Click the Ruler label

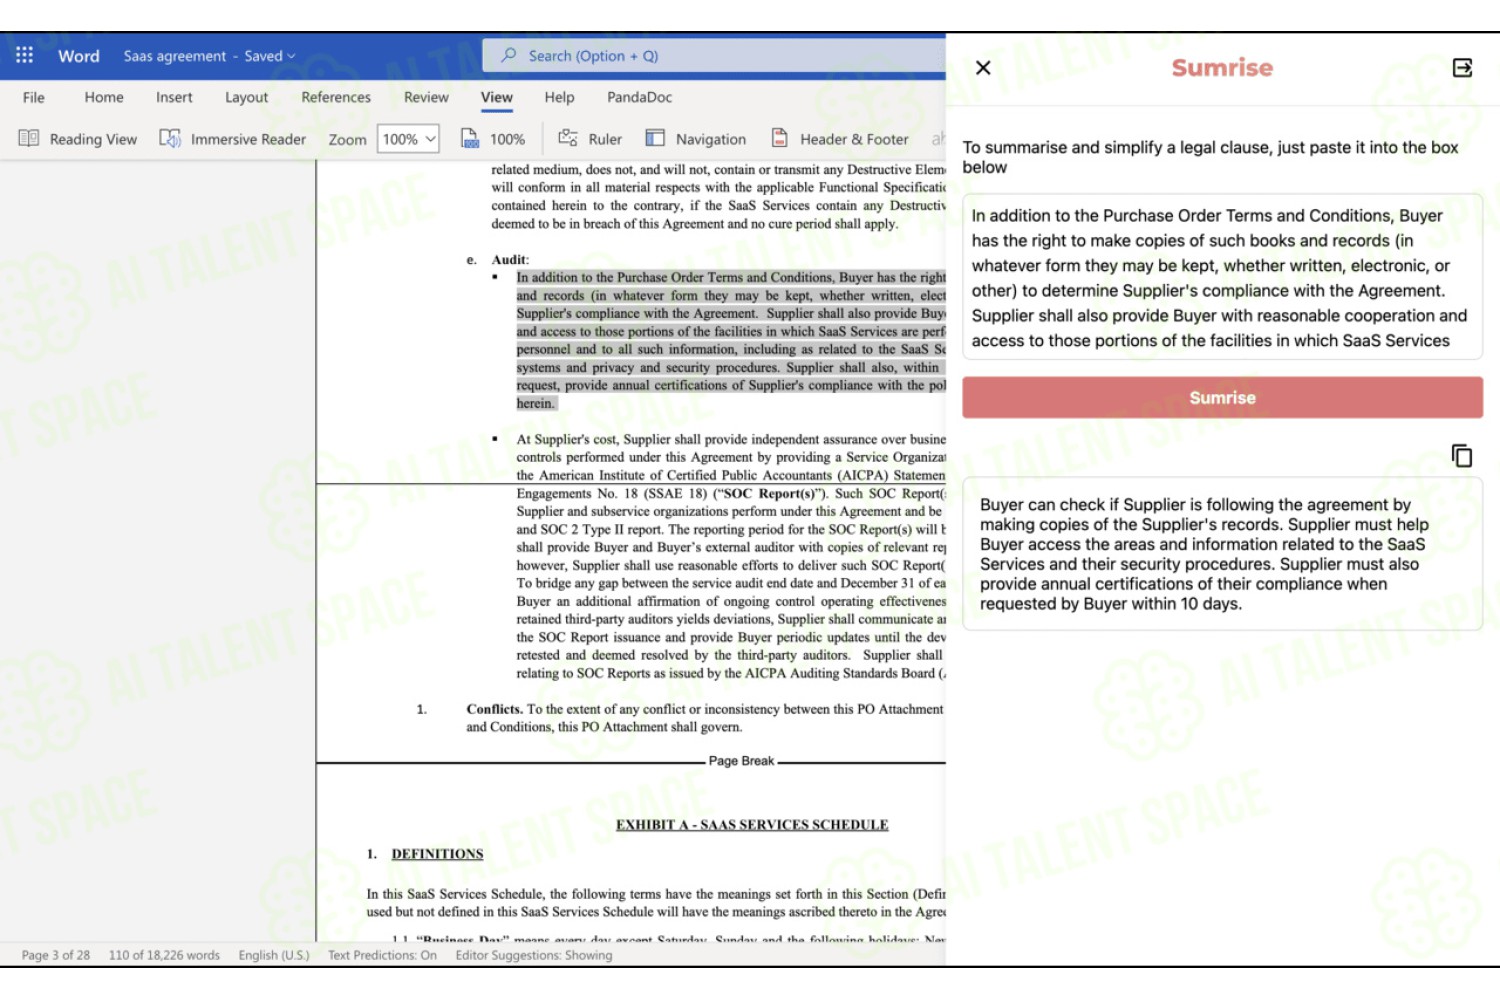(x=605, y=139)
